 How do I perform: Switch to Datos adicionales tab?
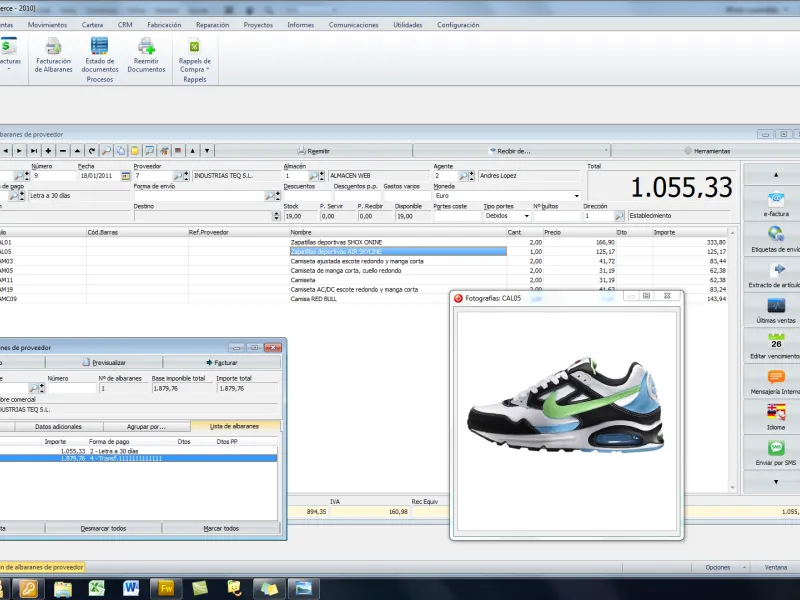58,427
